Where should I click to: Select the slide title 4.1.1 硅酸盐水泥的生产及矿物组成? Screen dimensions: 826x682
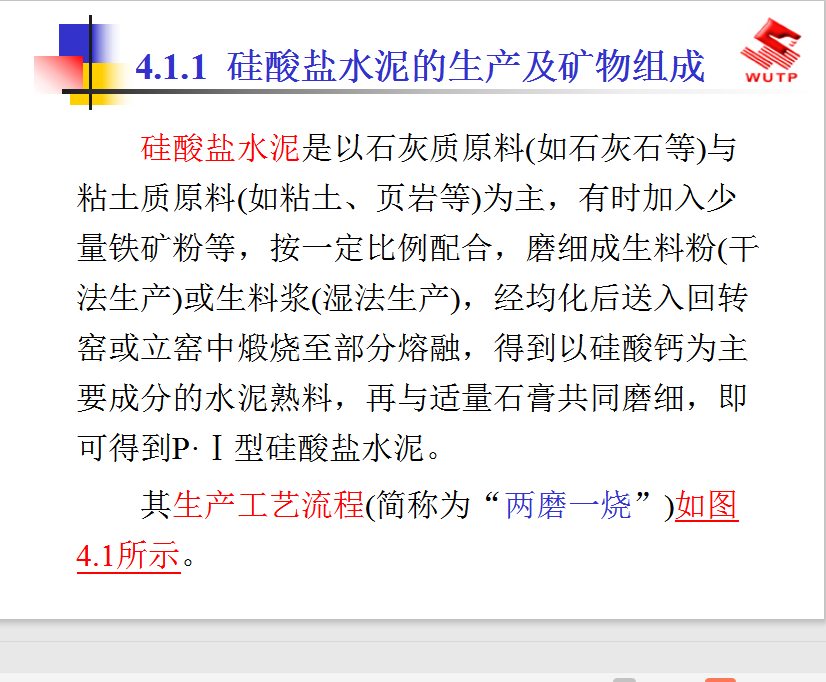pyautogui.click(x=420, y=66)
